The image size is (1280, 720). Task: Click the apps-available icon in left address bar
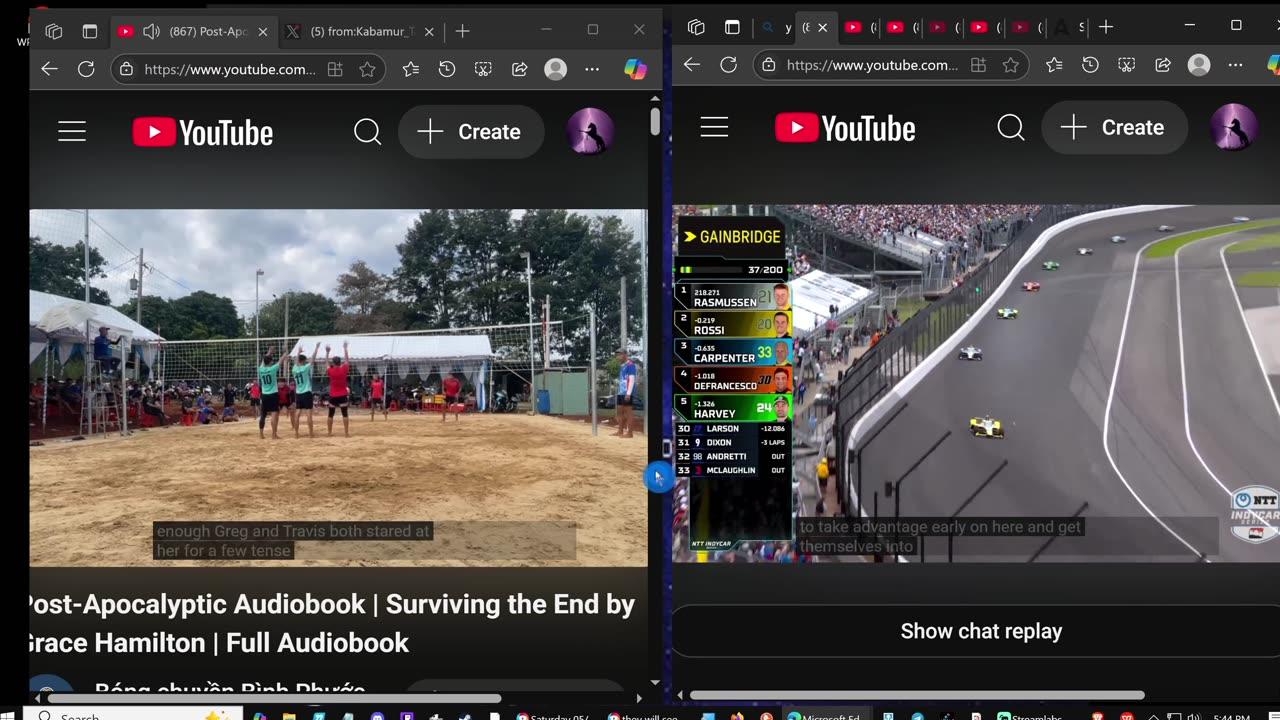(x=335, y=69)
